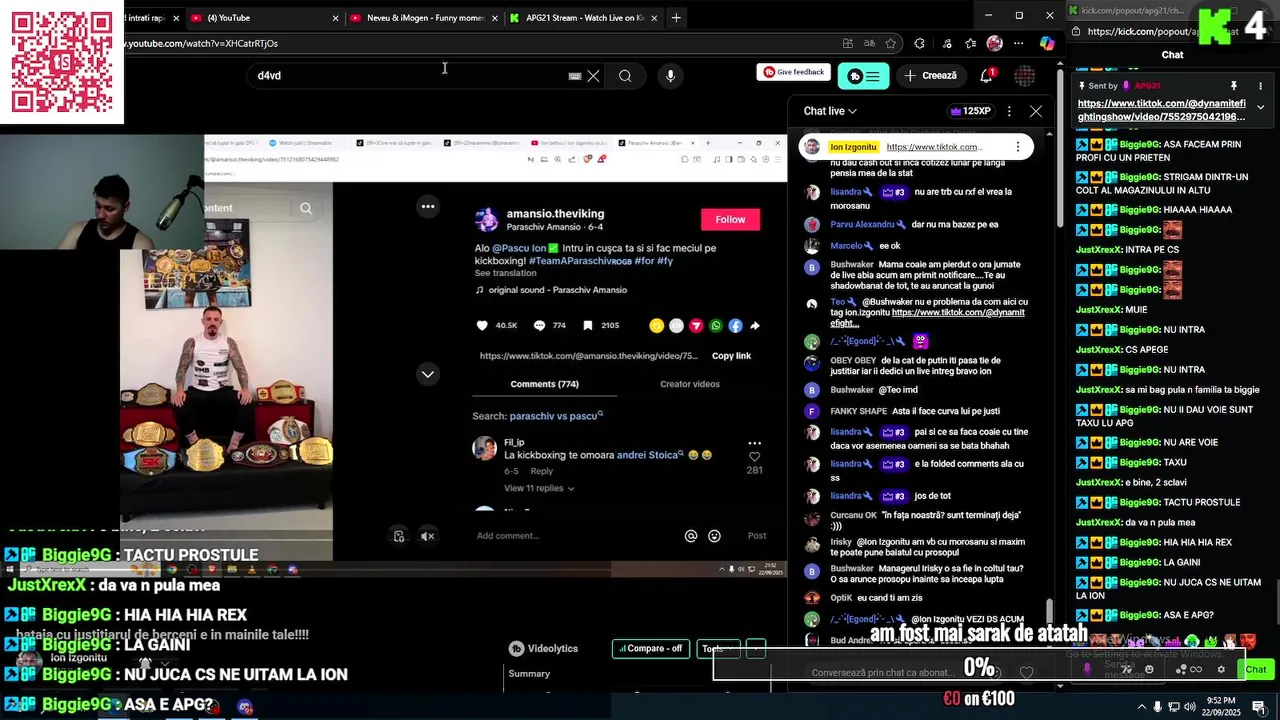Switch to the Creator videos tab

[x=690, y=384]
